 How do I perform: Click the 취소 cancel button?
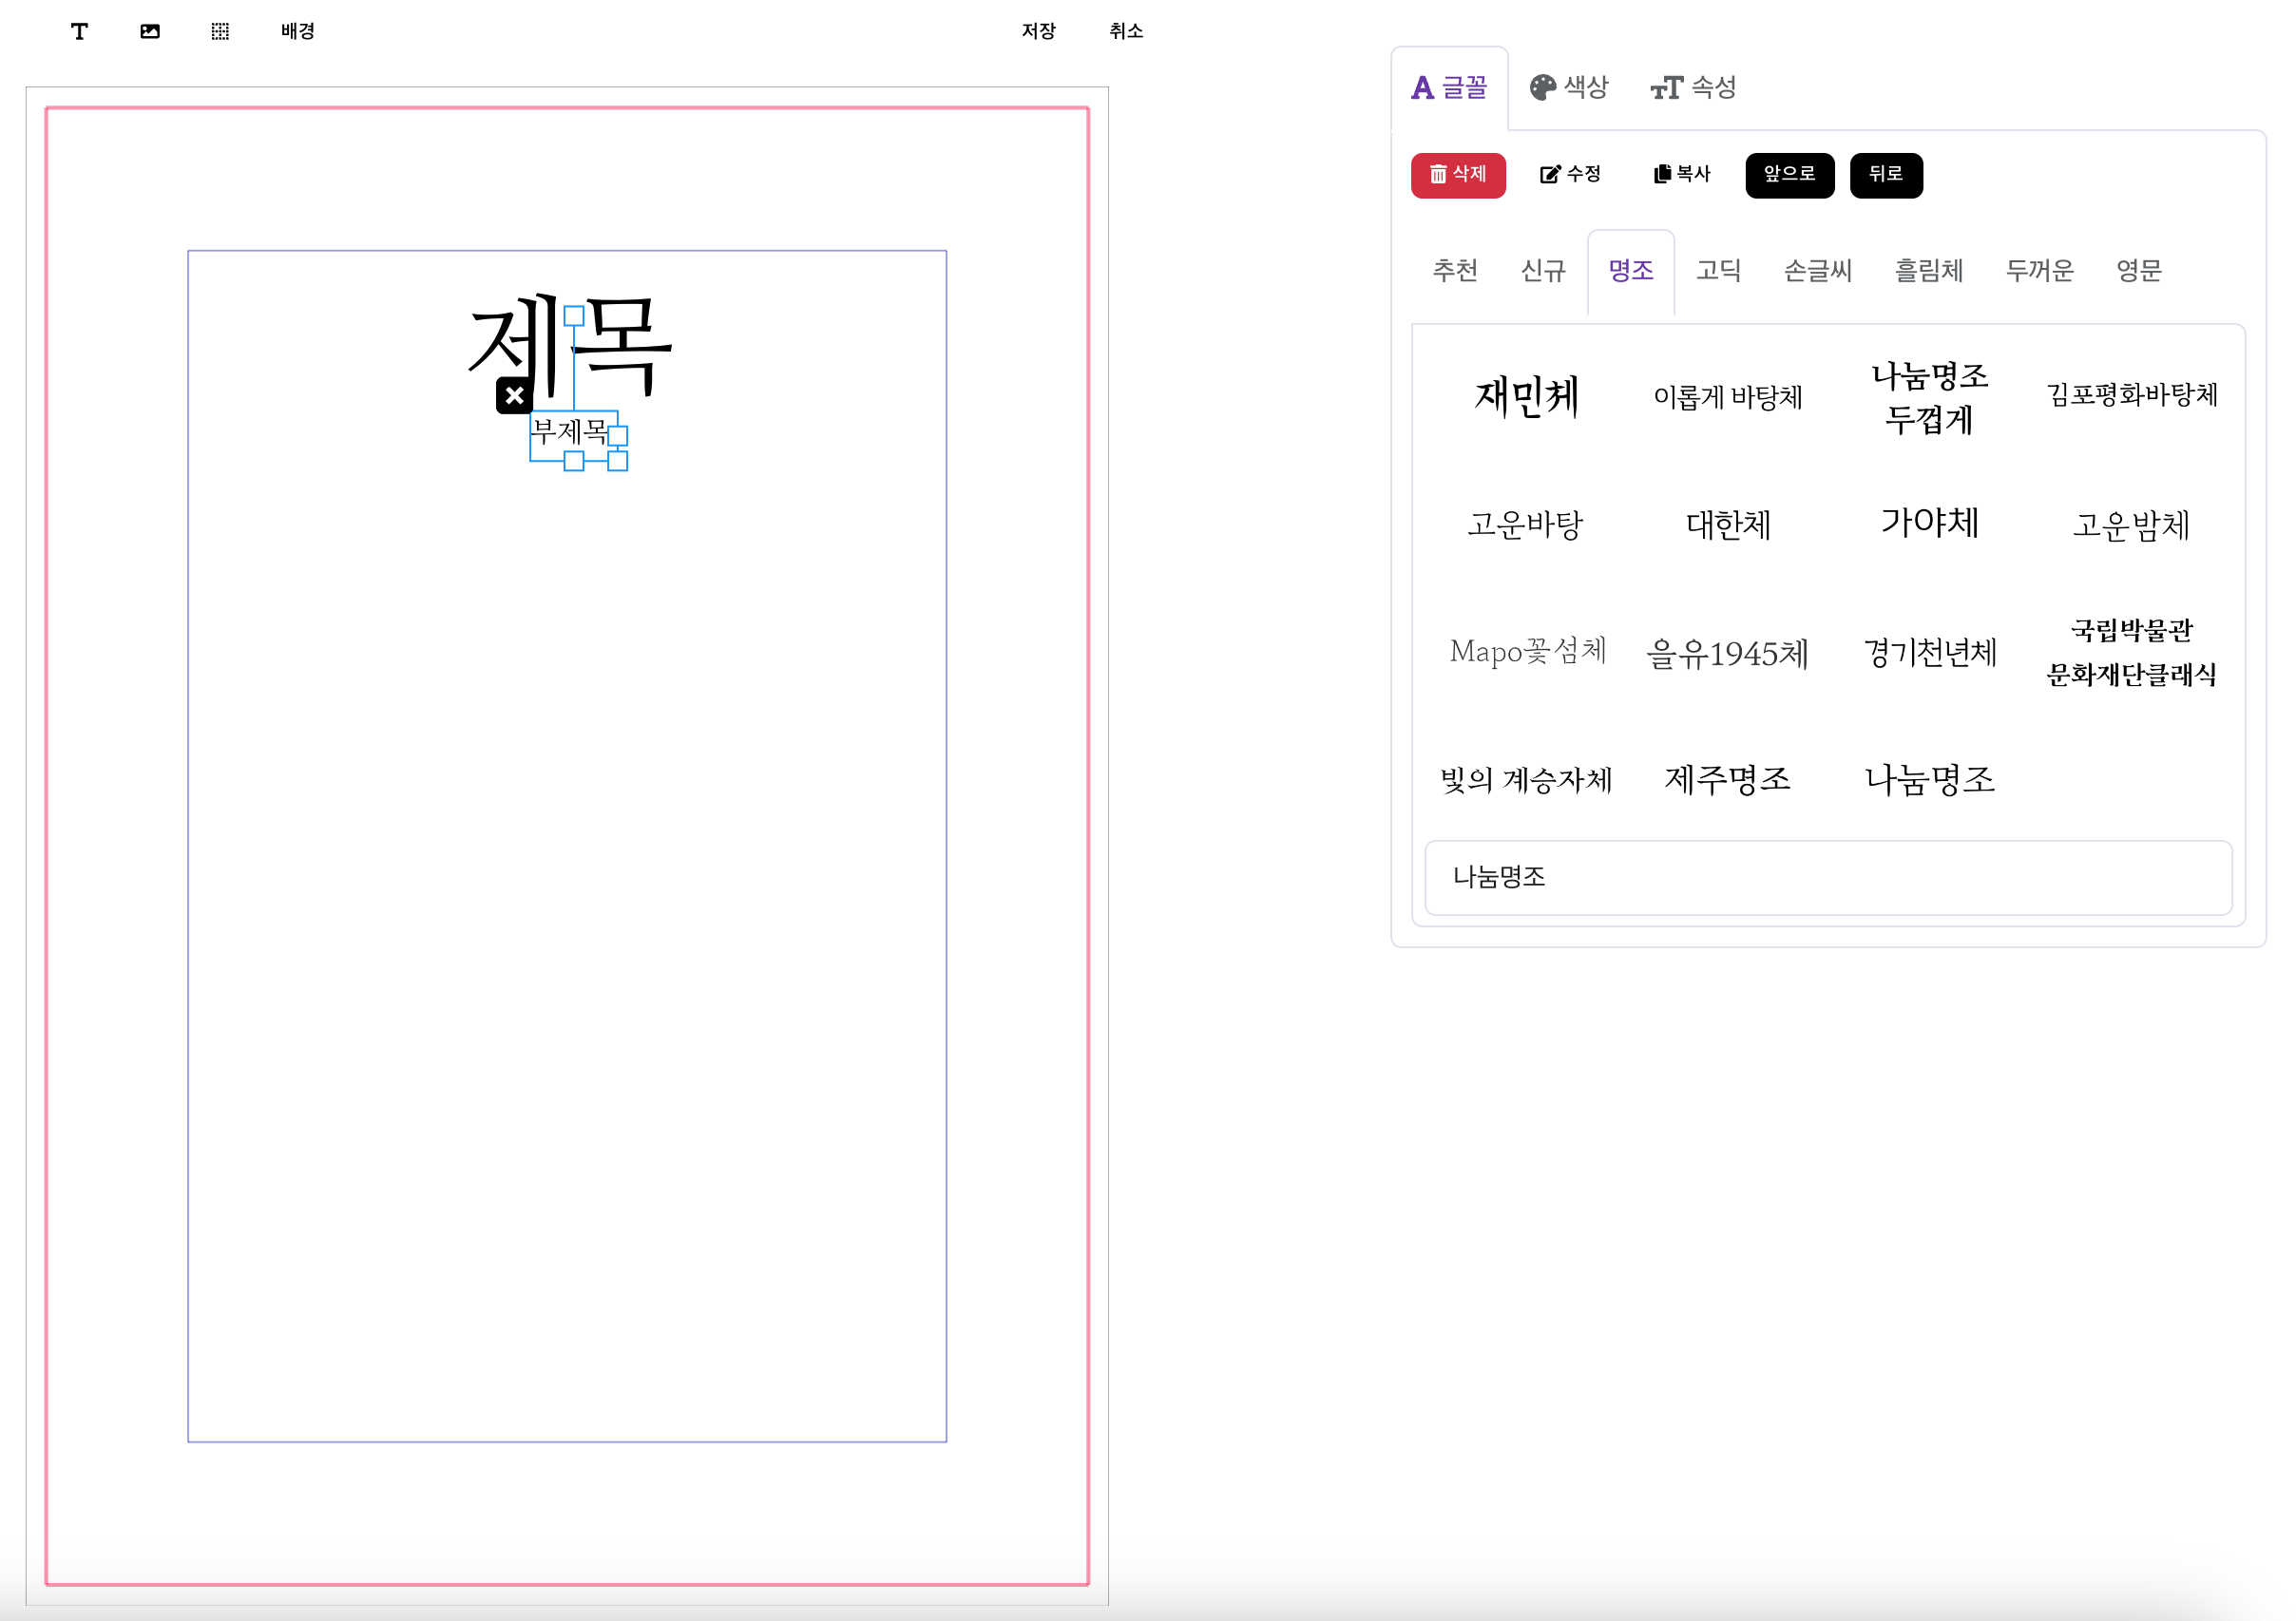click(1125, 31)
